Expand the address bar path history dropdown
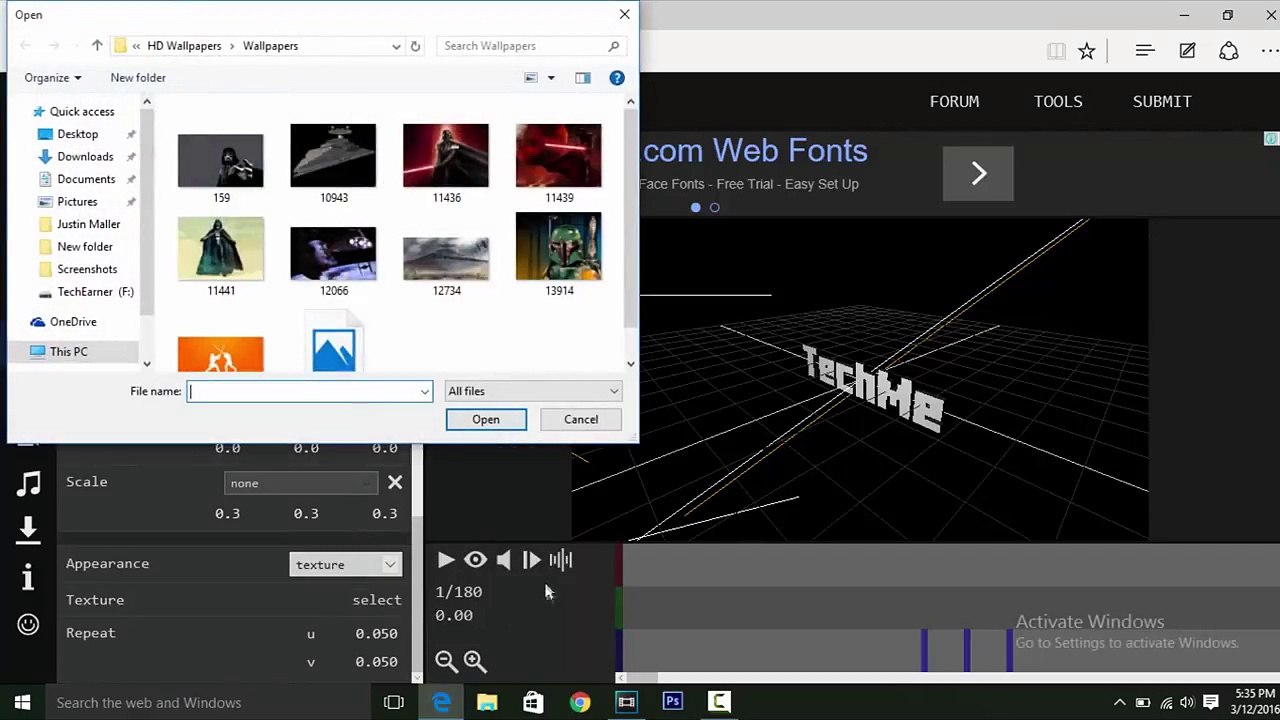 tap(397, 46)
